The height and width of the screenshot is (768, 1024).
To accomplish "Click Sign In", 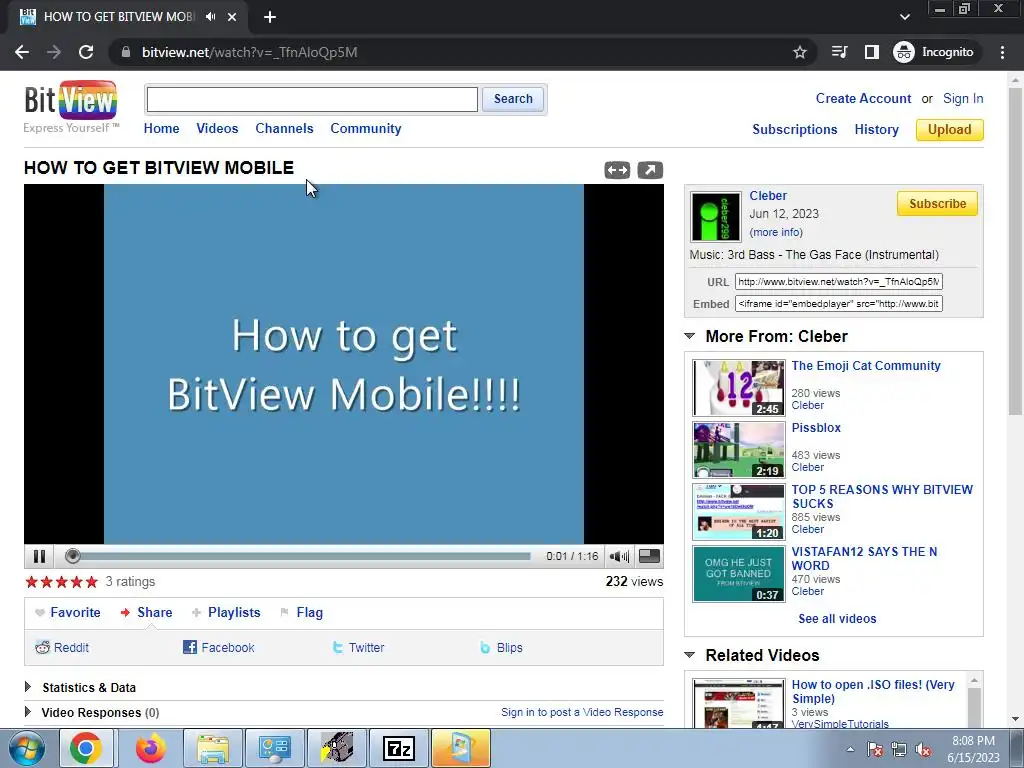I will pos(963,99).
